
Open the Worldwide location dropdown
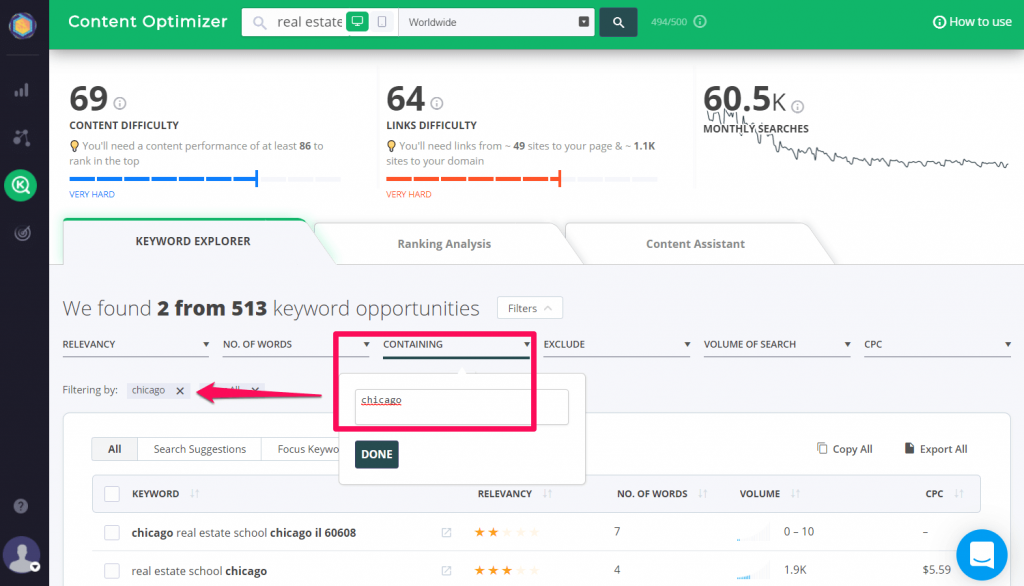pos(496,22)
